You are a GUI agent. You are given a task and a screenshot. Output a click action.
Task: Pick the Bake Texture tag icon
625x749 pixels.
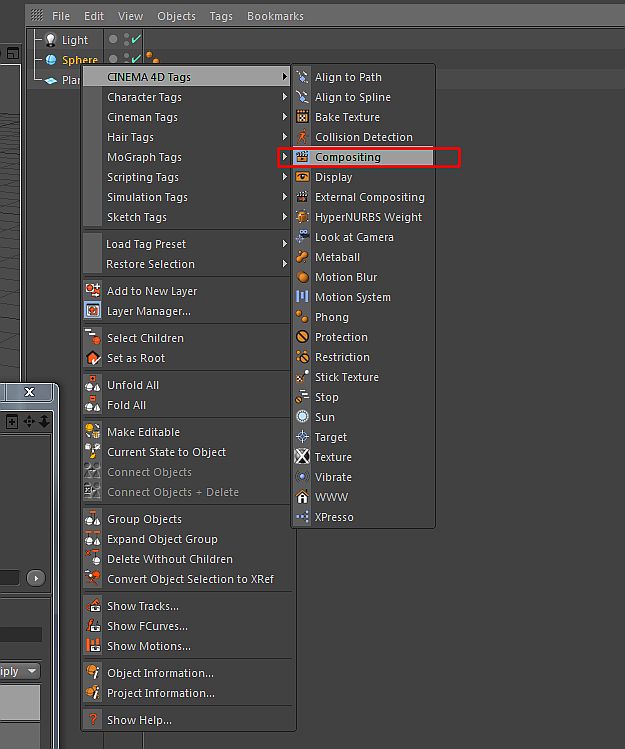tap(302, 117)
